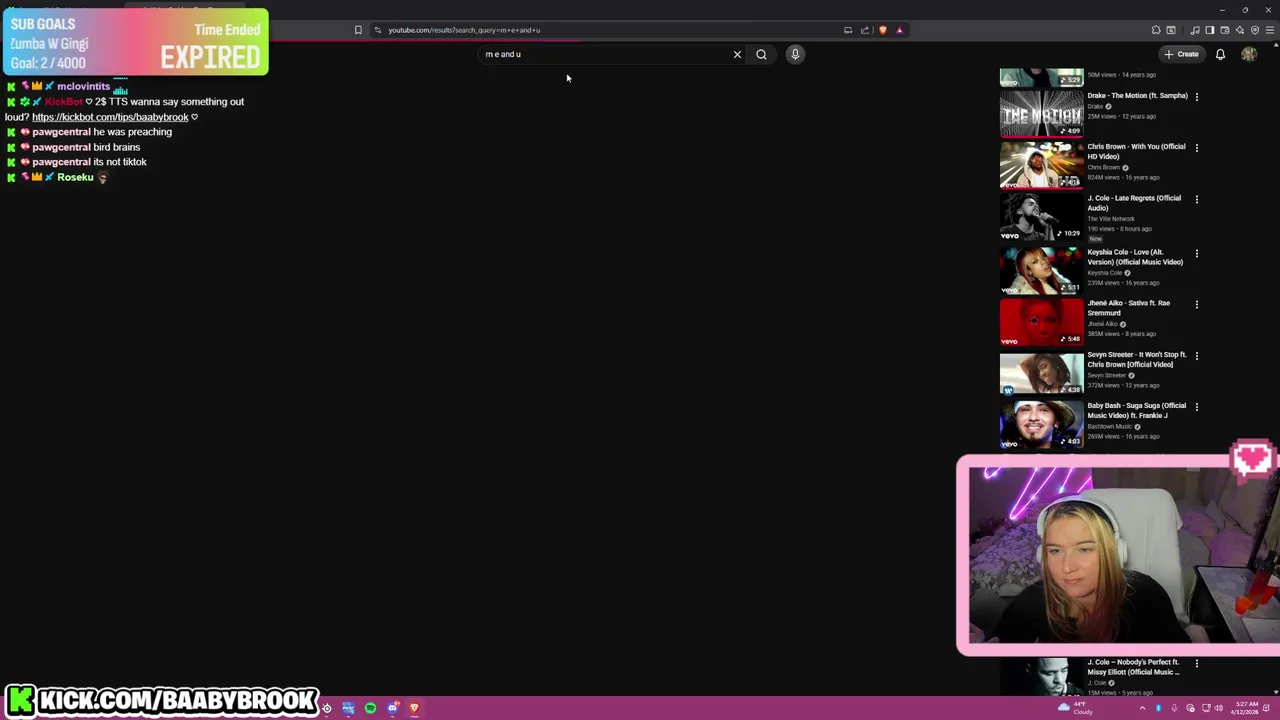Screen dimensions: 1280x720
Task: Open title Jhené Aiko - Sativa ft. Rae Sremmurd
Action: click(x=1128, y=308)
